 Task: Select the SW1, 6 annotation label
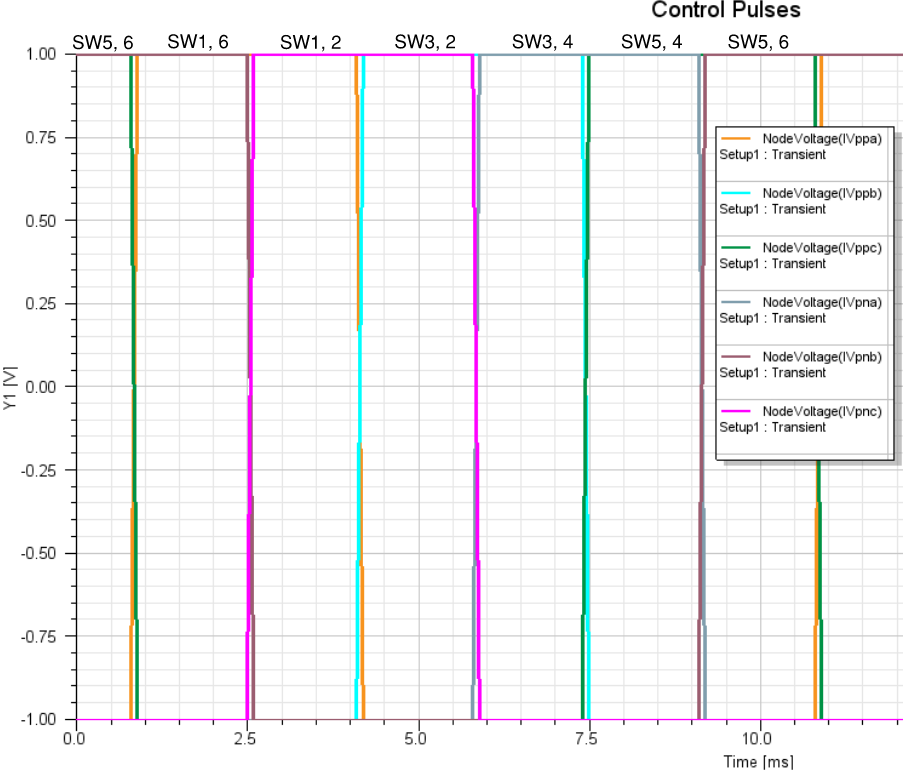pos(197,43)
